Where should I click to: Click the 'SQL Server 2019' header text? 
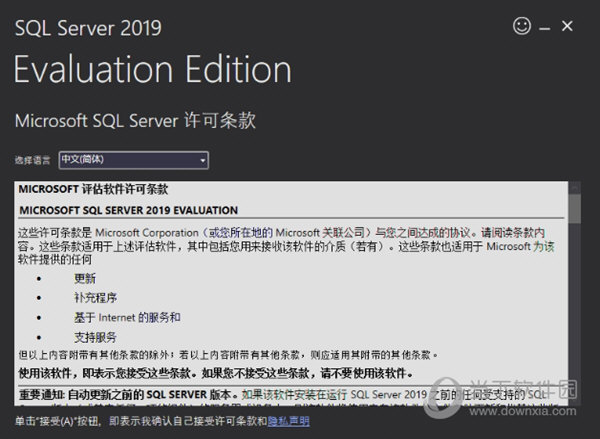[88, 28]
